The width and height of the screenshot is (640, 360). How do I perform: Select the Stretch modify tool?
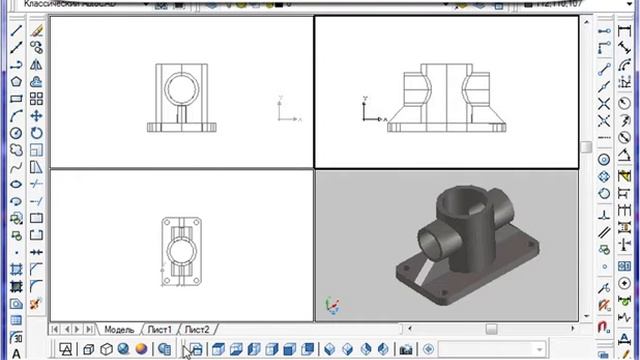36,167
